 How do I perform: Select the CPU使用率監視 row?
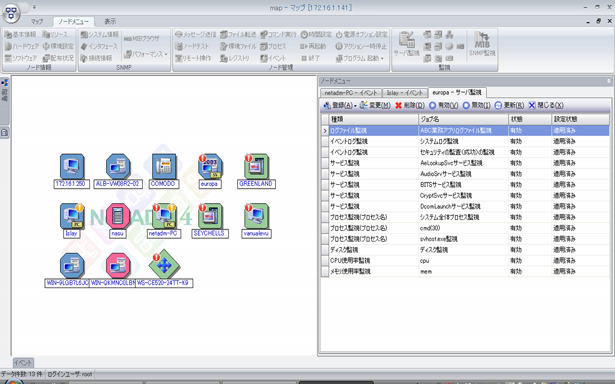(x=465, y=260)
